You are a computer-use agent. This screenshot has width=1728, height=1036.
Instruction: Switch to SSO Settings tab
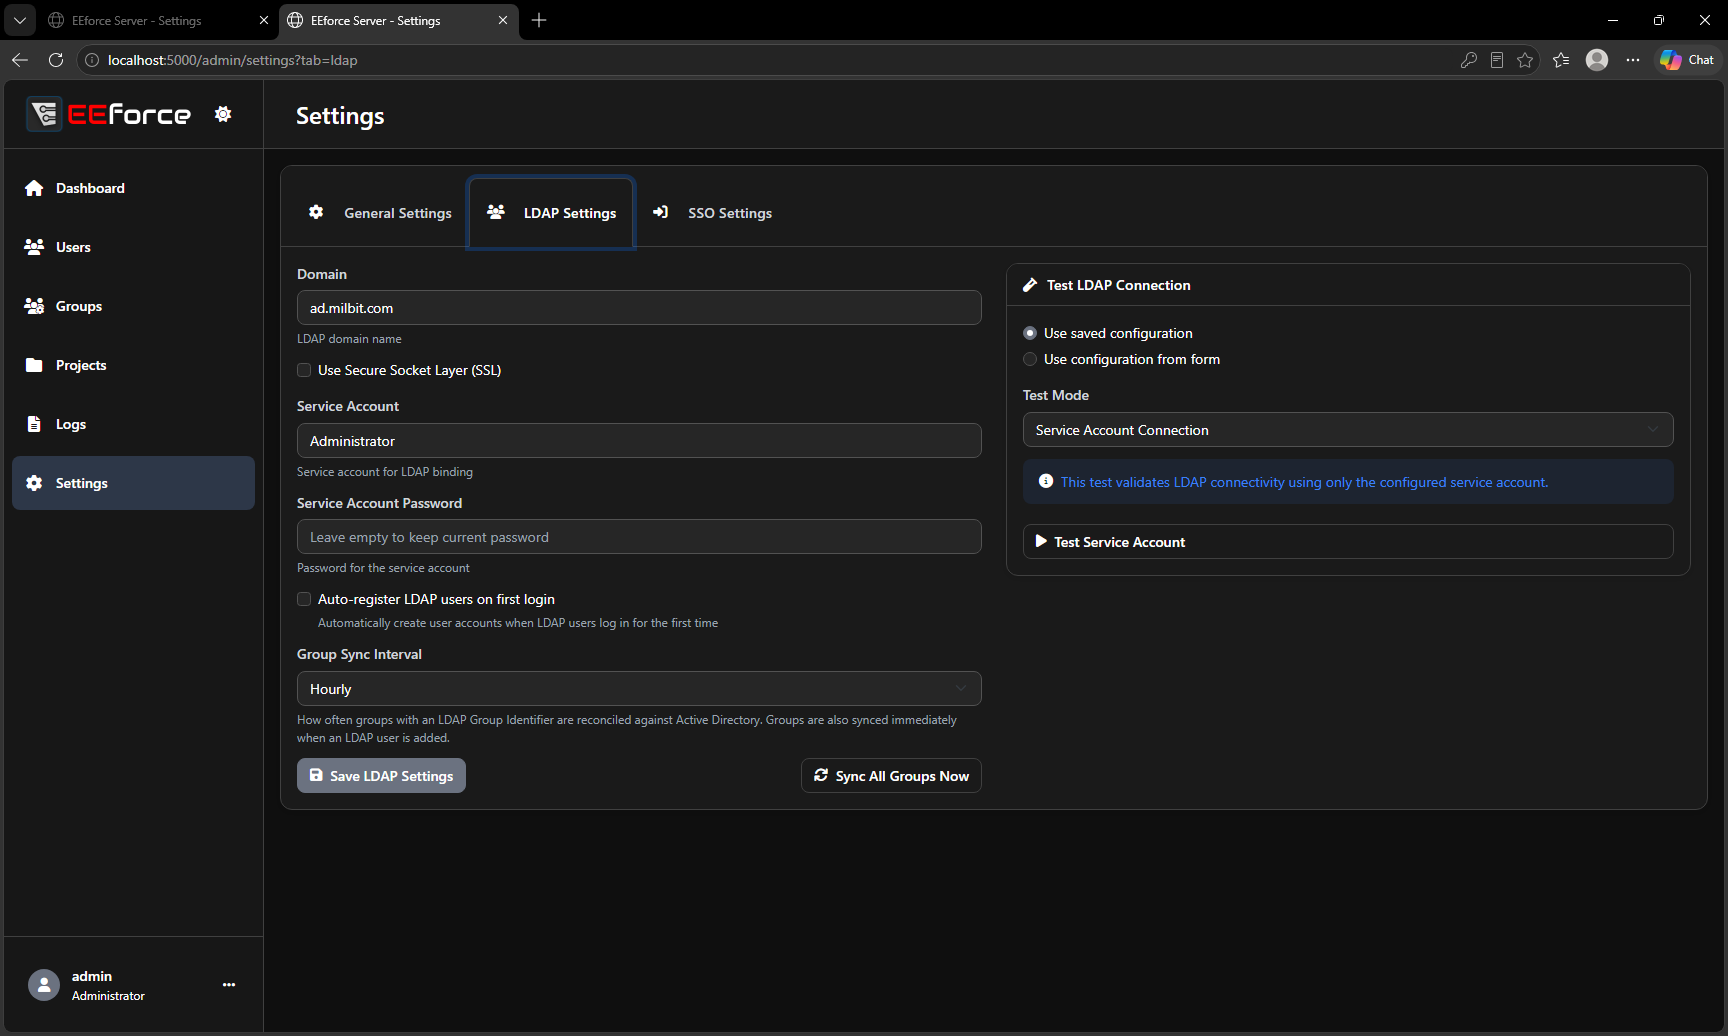pos(712,213)
